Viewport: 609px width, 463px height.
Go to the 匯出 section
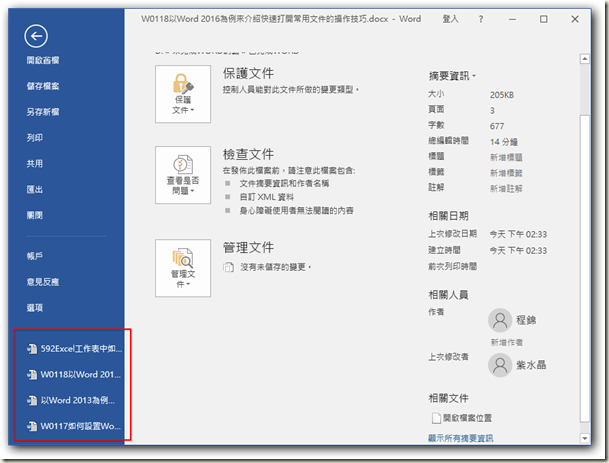pos(35,189)
